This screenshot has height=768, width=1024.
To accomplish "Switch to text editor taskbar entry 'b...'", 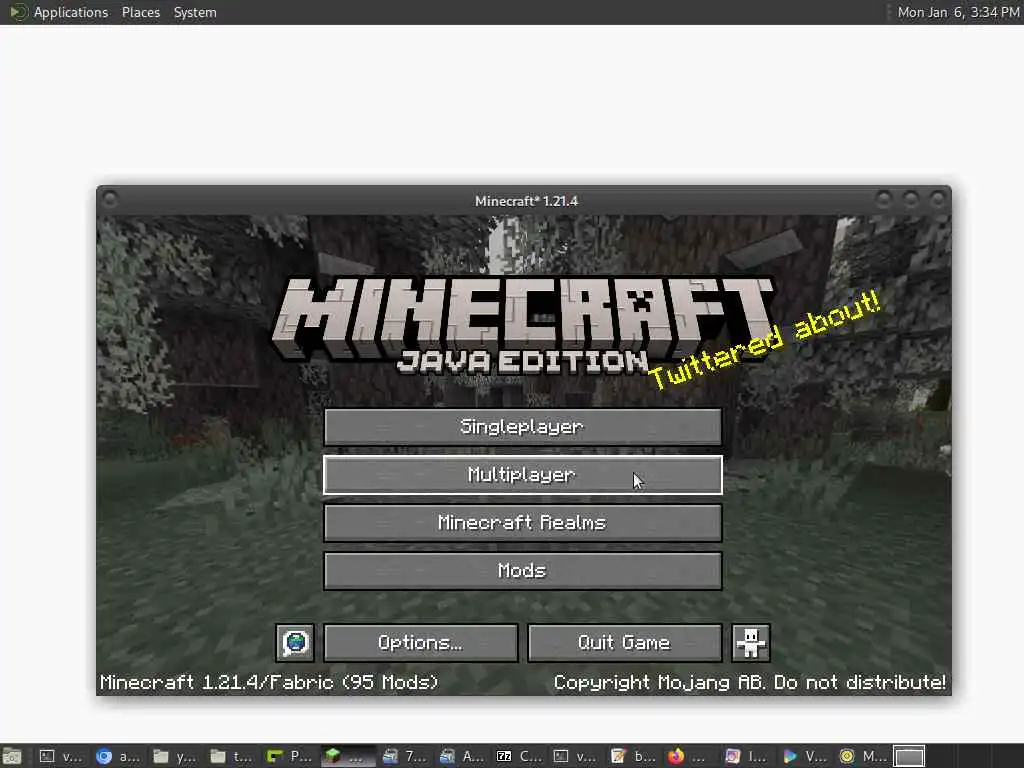I will (x=633, y=756).
